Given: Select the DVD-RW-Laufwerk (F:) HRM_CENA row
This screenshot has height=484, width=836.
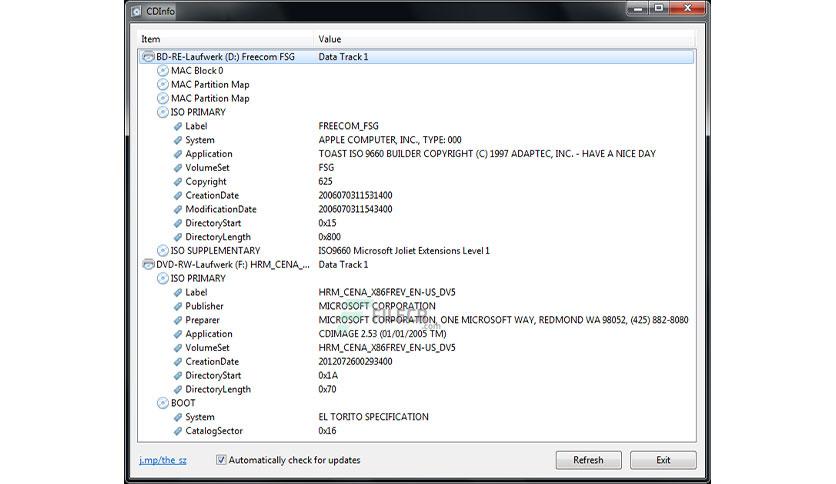Looking at the screenshot, I should [x=416, y=264].
